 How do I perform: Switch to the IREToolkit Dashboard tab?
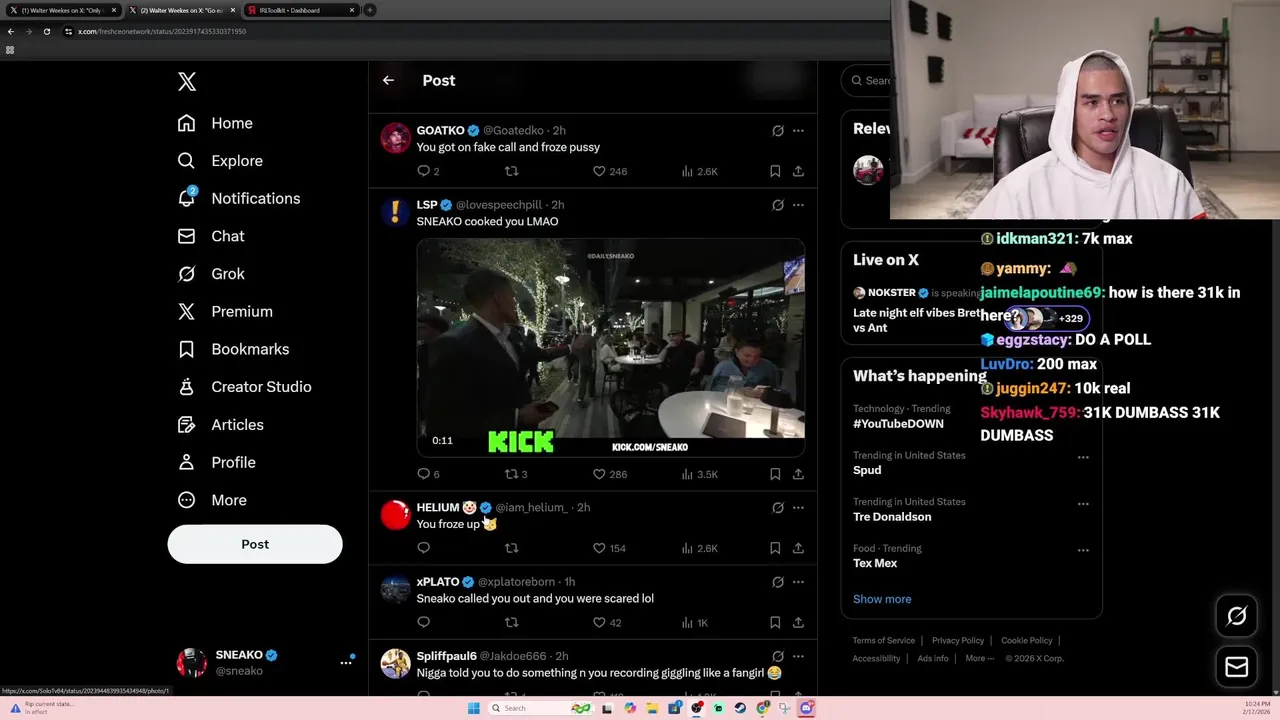click(x=300, y=10)
